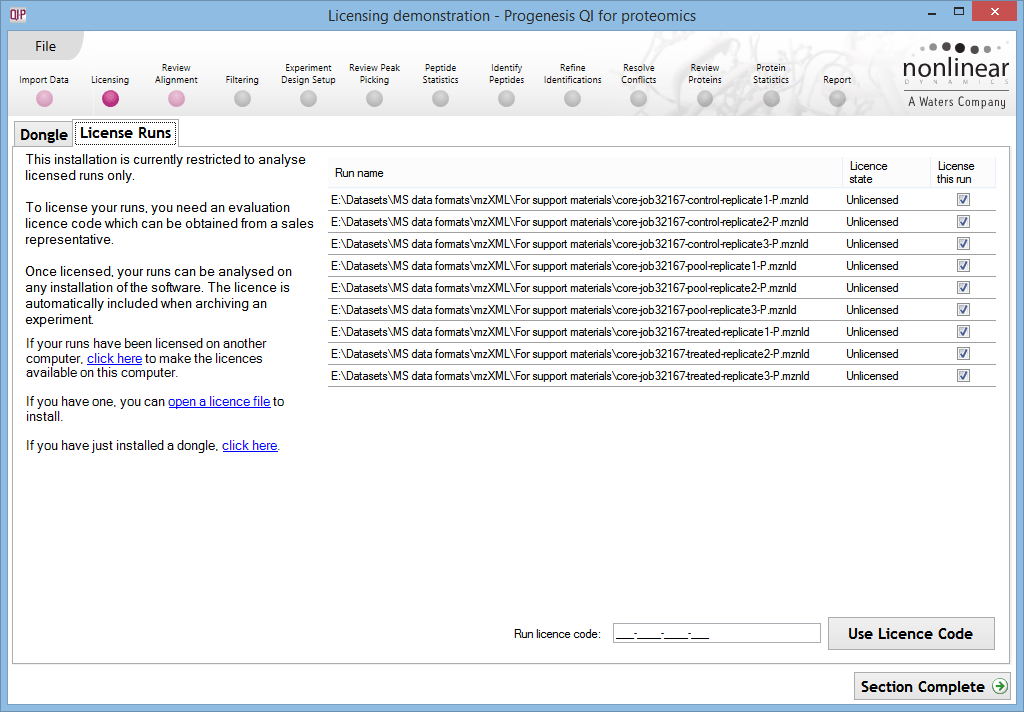Untick license checkbox for pool-replicate2-P run
Image resolution: width=1024 pixels, height=712 pixels.
point(963,288)
